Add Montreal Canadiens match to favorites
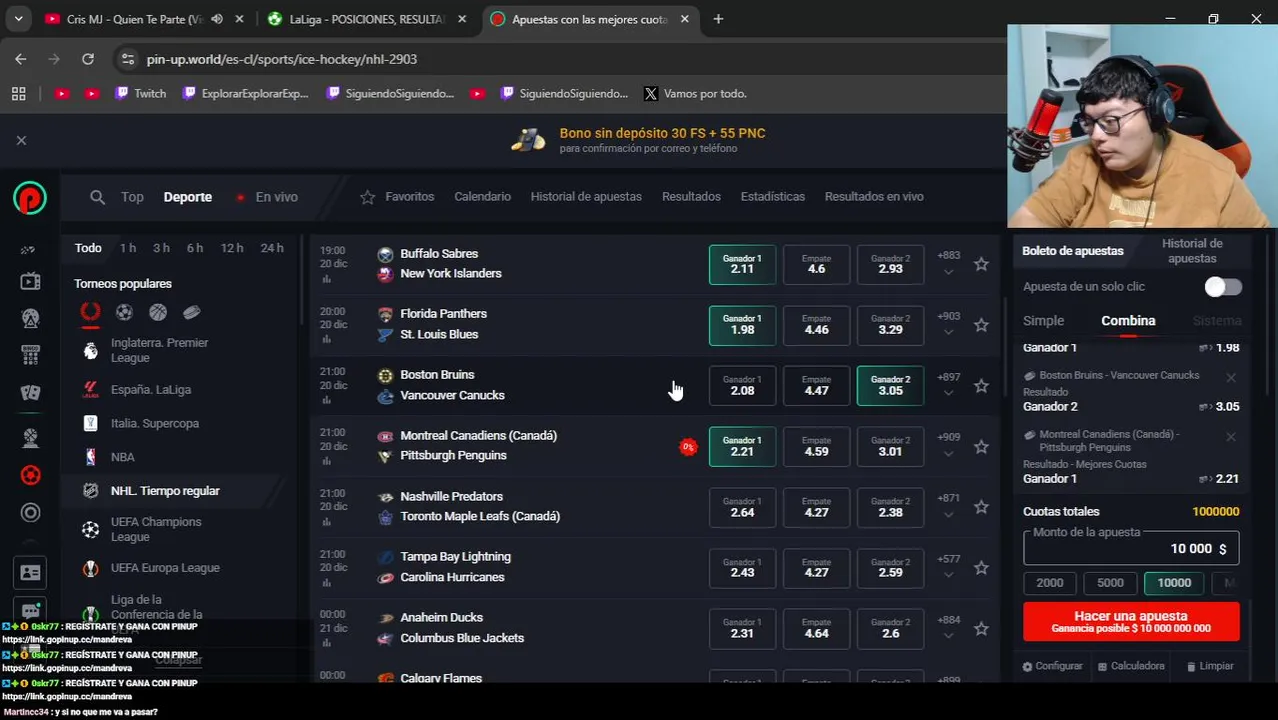 pos(981,447)
